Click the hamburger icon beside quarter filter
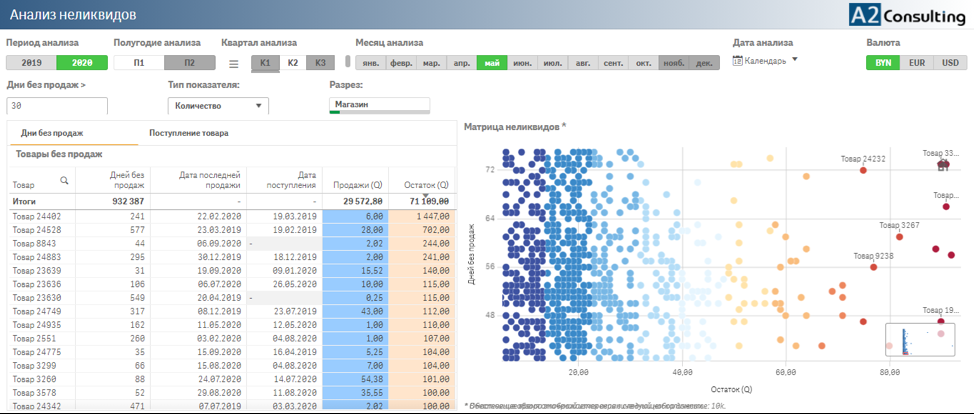The image size is (974, 414). click(x=234, y=63)
